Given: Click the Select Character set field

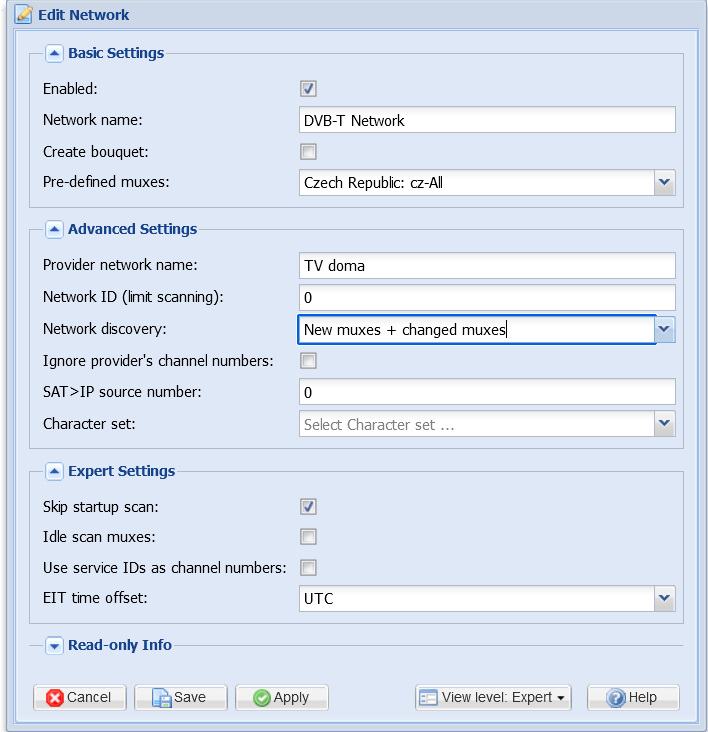Looking at the screenshot, I should pos(477,424).
